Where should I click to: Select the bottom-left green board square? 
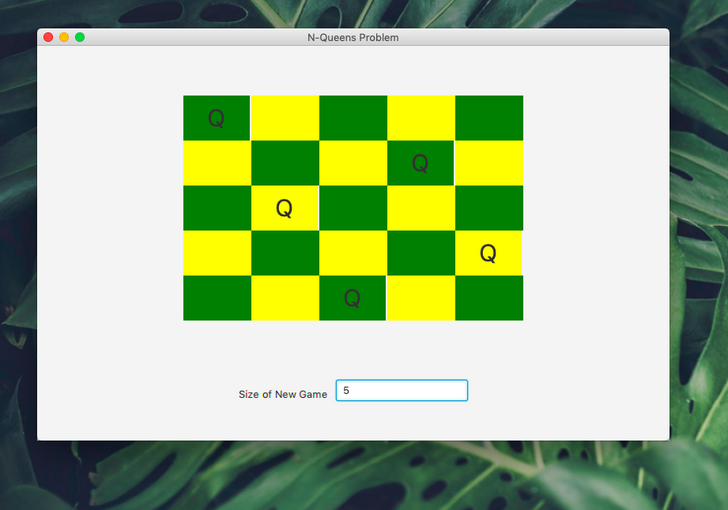point(217,298)
